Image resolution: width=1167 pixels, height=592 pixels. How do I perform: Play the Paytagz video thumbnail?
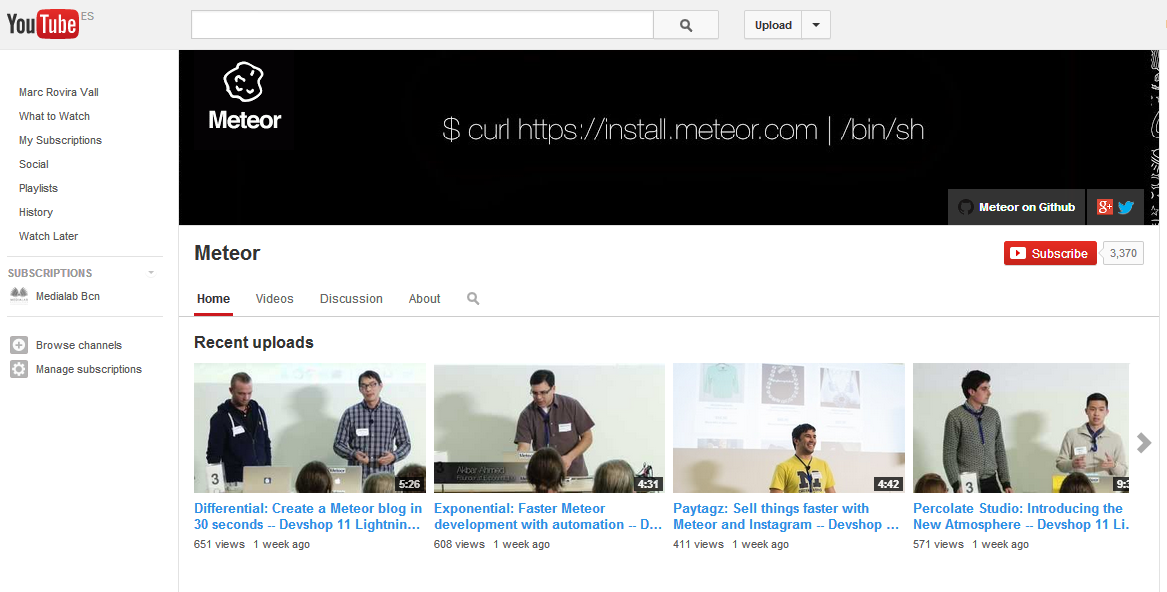tap(789, 428)
